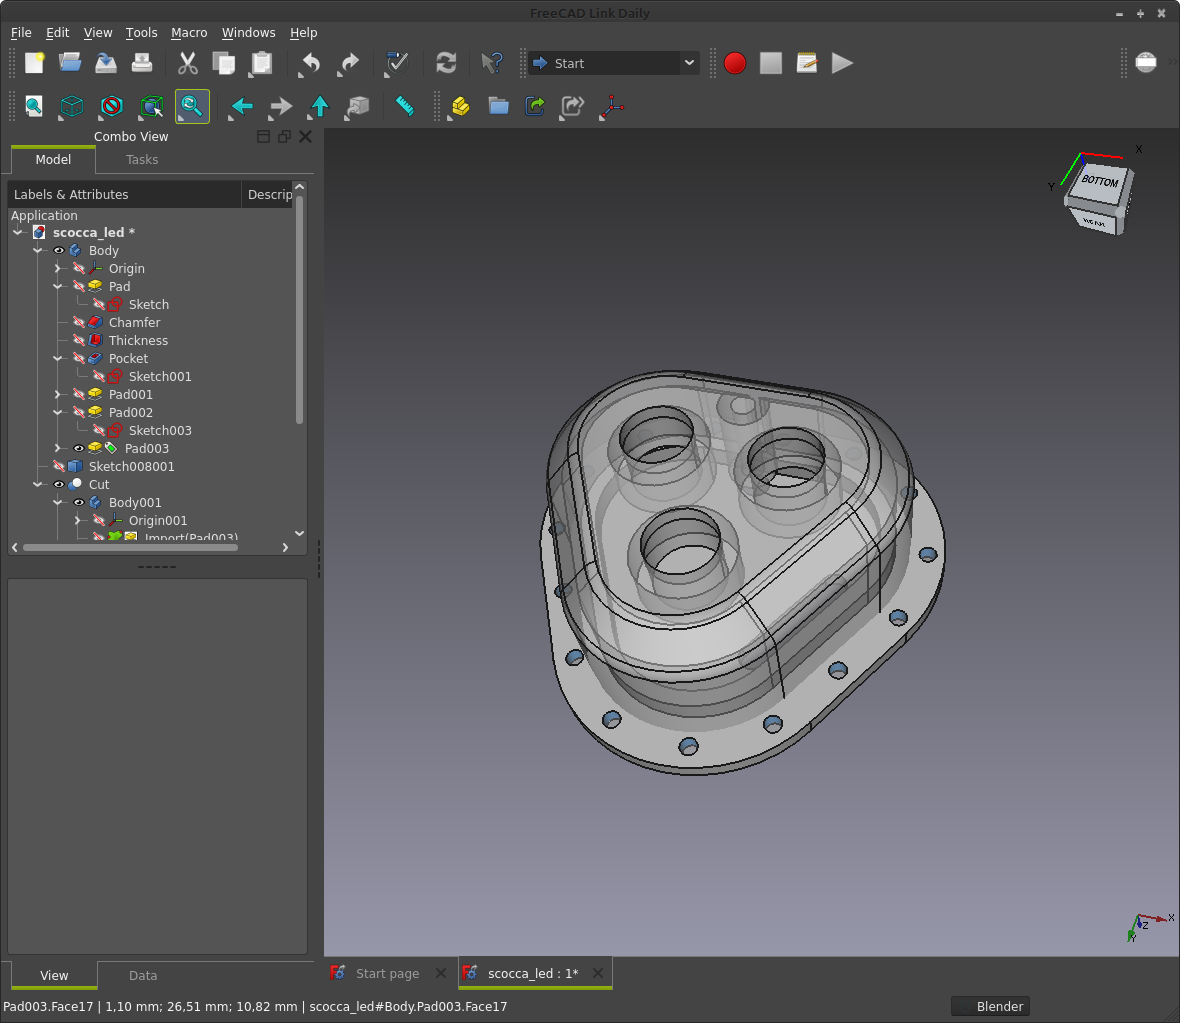1180x1023 pixels.
Task: Save the document with the Save icon
Action: point(106,63)
